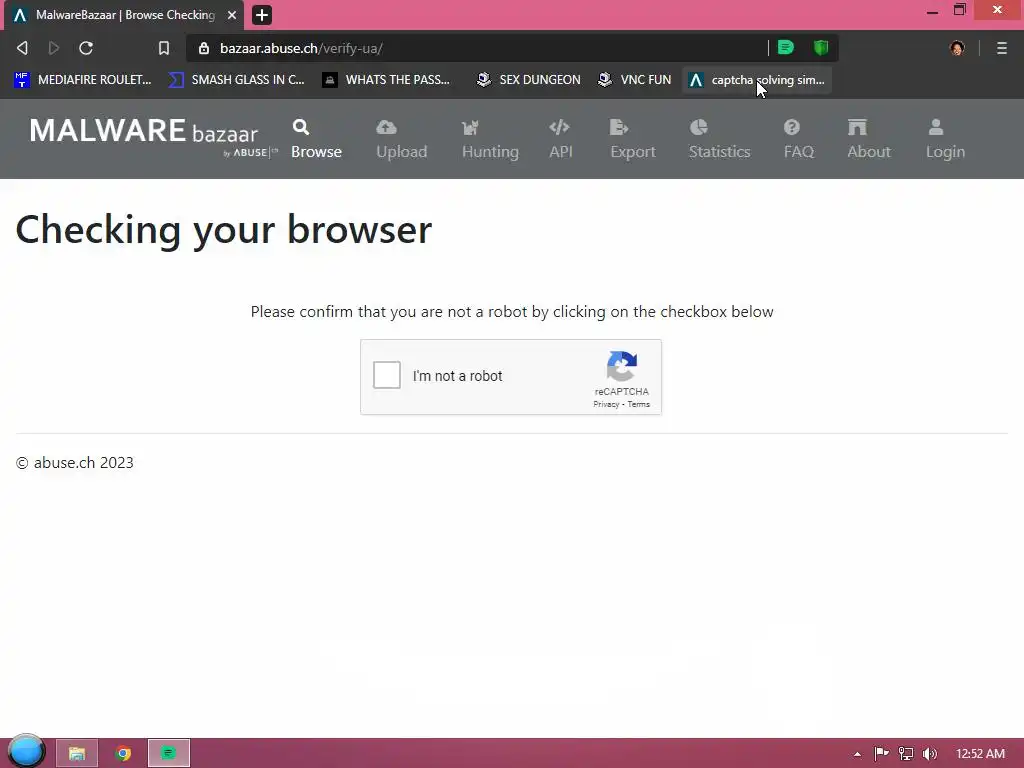This screenshot has width=1024, height=768.
Task: Open a new tab with plus button
Action: coord(262,14)
